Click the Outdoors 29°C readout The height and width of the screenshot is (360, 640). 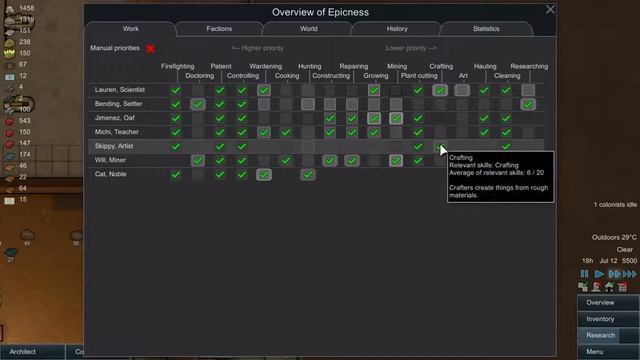pyautogui.click(x=614, y=238)
